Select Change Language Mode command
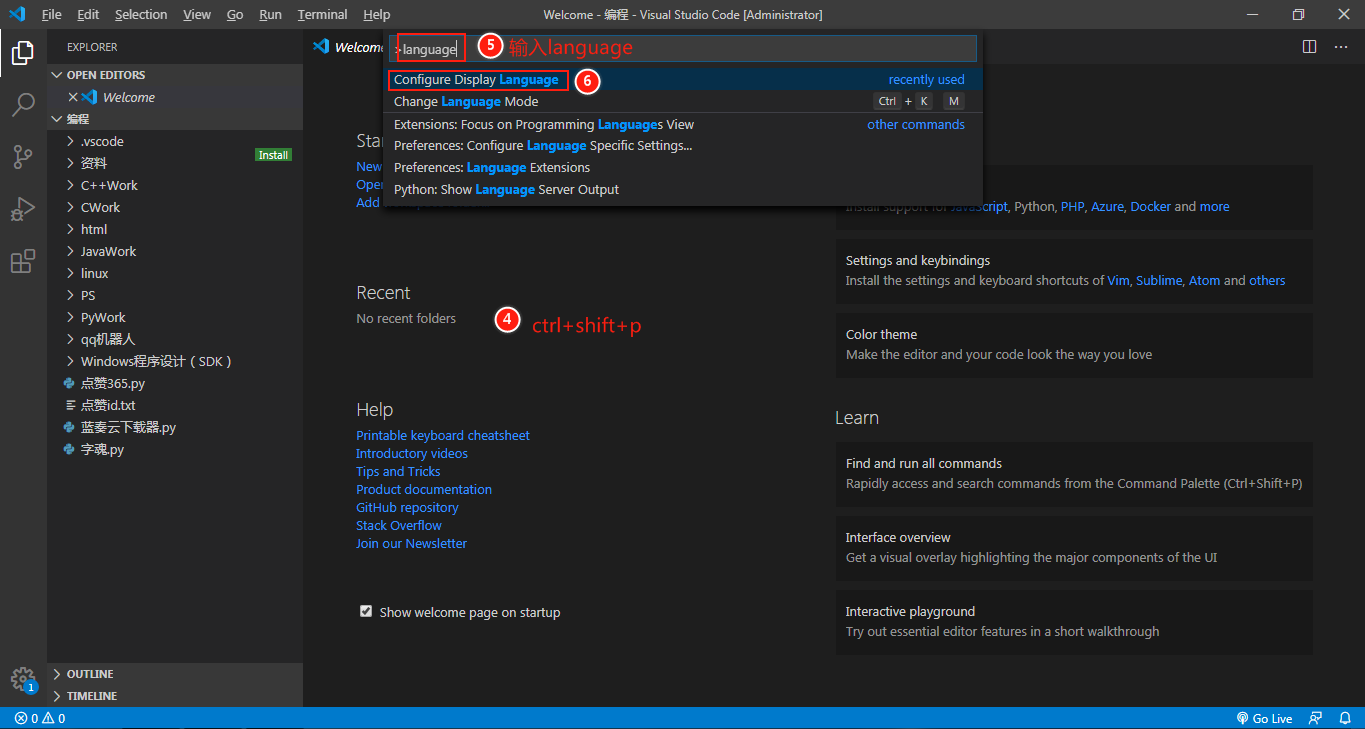Image resolution: width=1365 pixels, height=729 pixels. pyautogui.click(x=683, y=101)
